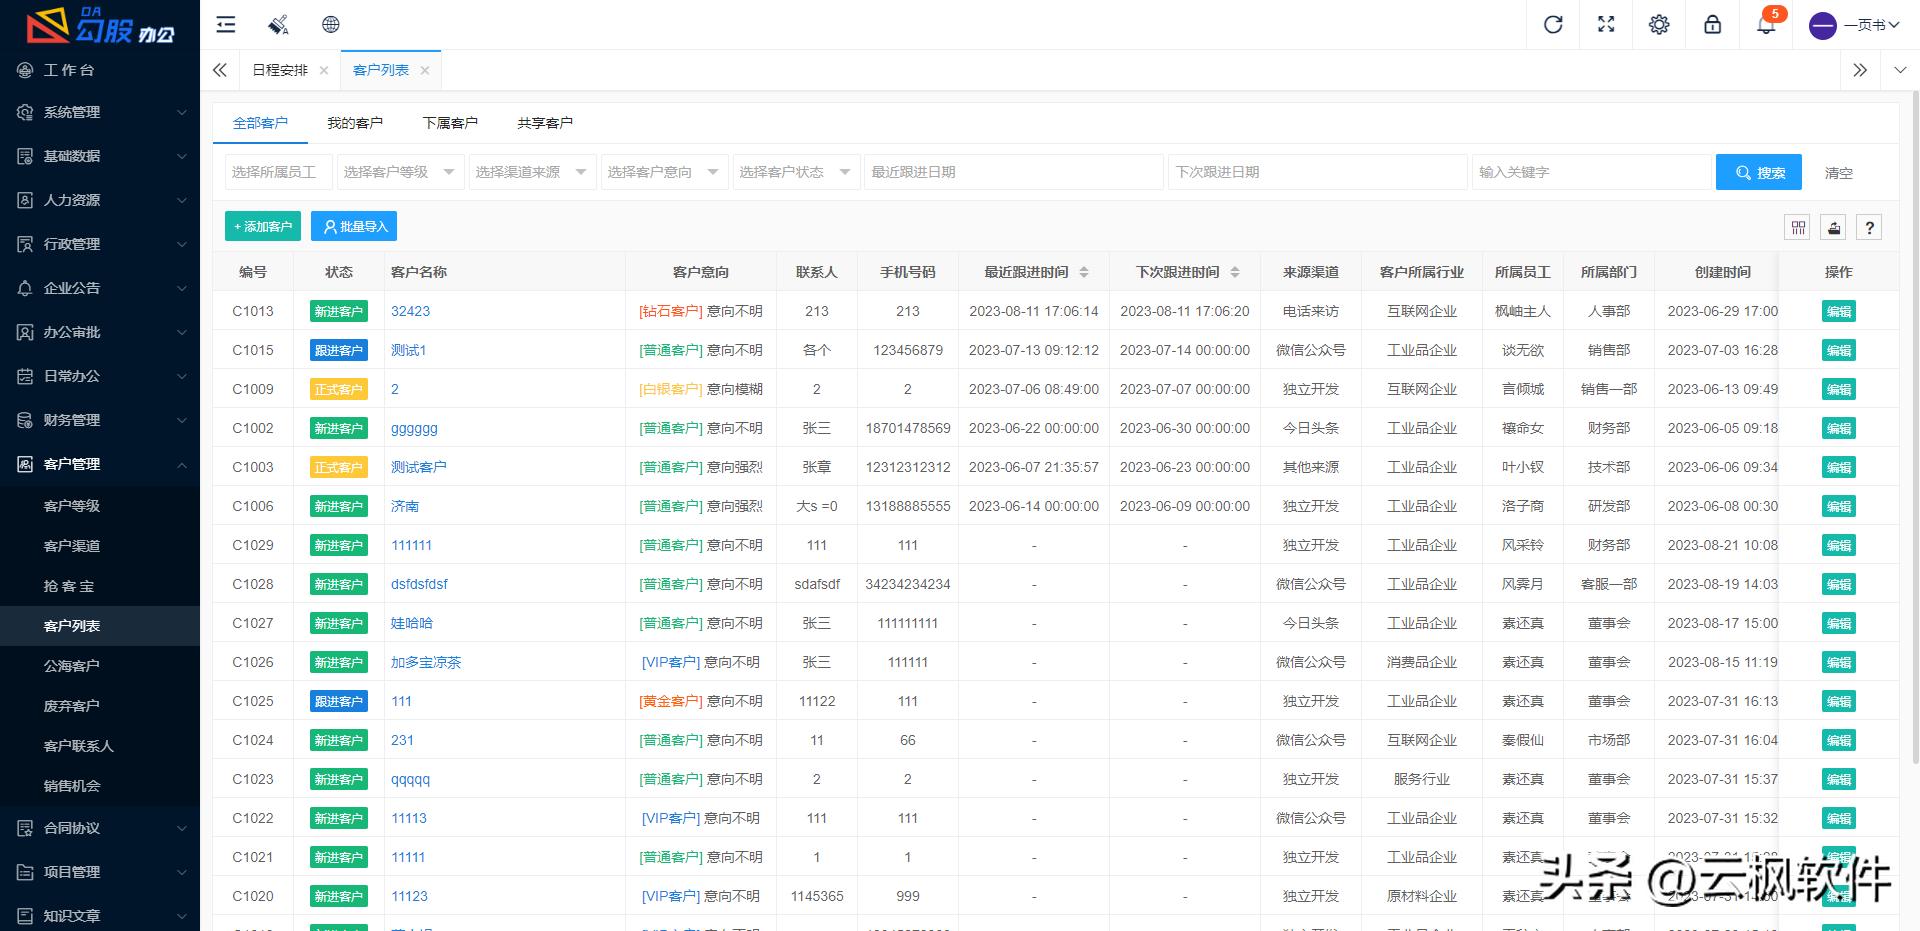Click the export icon next to the help icon
Image resolution: width=1920 pixels, height=931 pixels.
[x=1833, y=227]
